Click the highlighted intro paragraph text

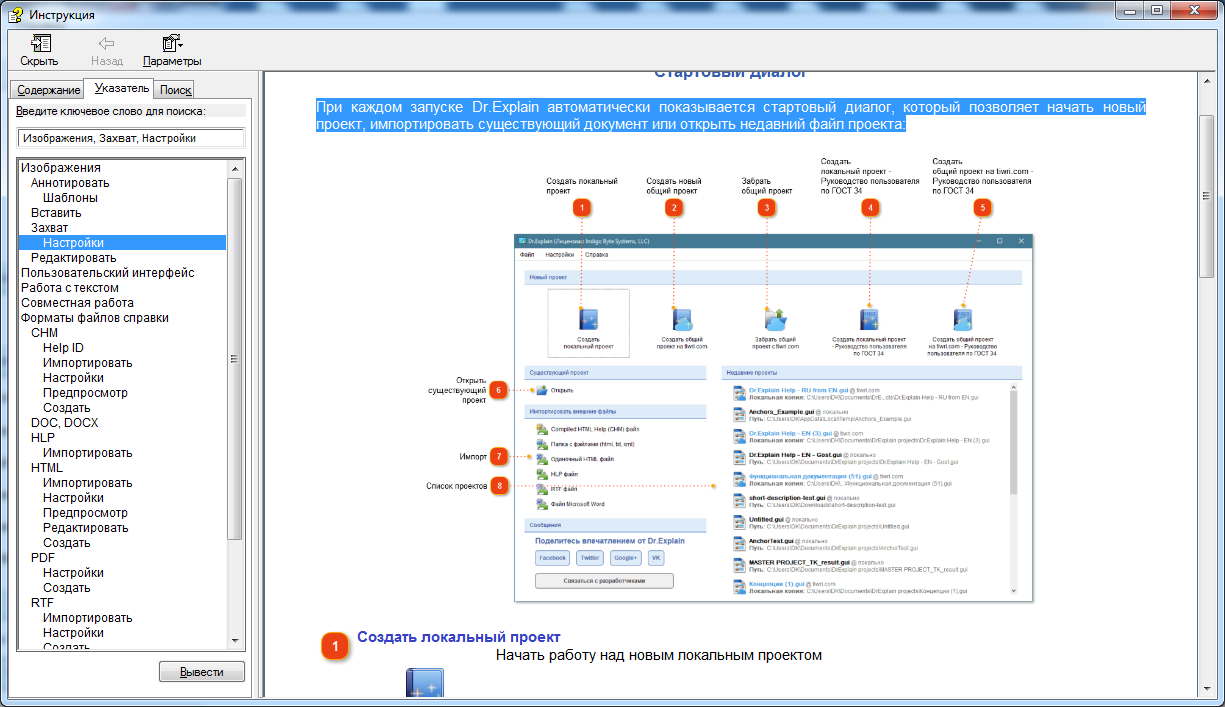[731, 116]
